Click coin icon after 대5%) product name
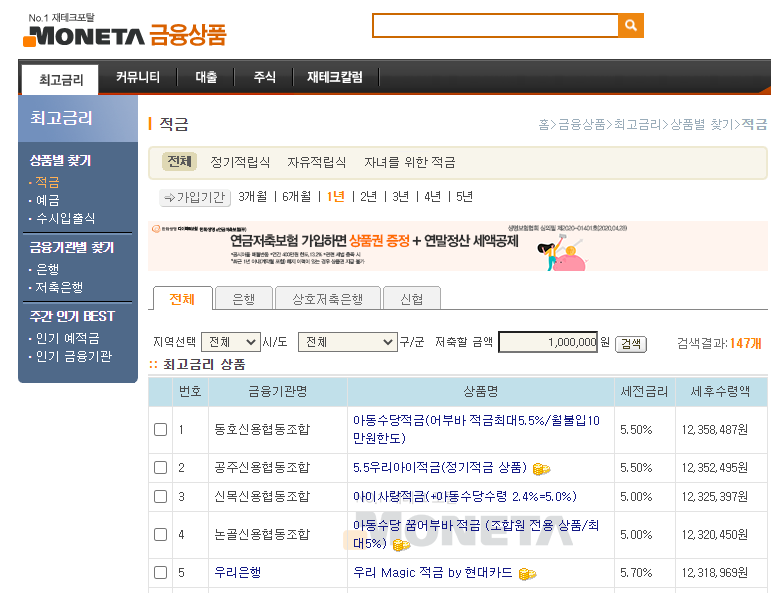 pyautogui.click(x=401, y=545)
